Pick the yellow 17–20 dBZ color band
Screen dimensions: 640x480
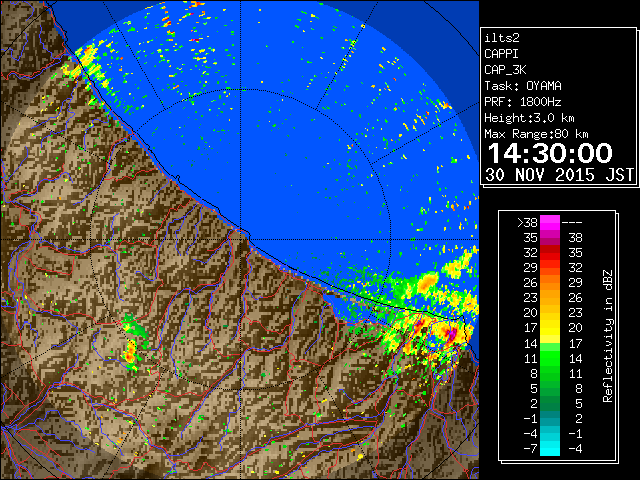550,328
